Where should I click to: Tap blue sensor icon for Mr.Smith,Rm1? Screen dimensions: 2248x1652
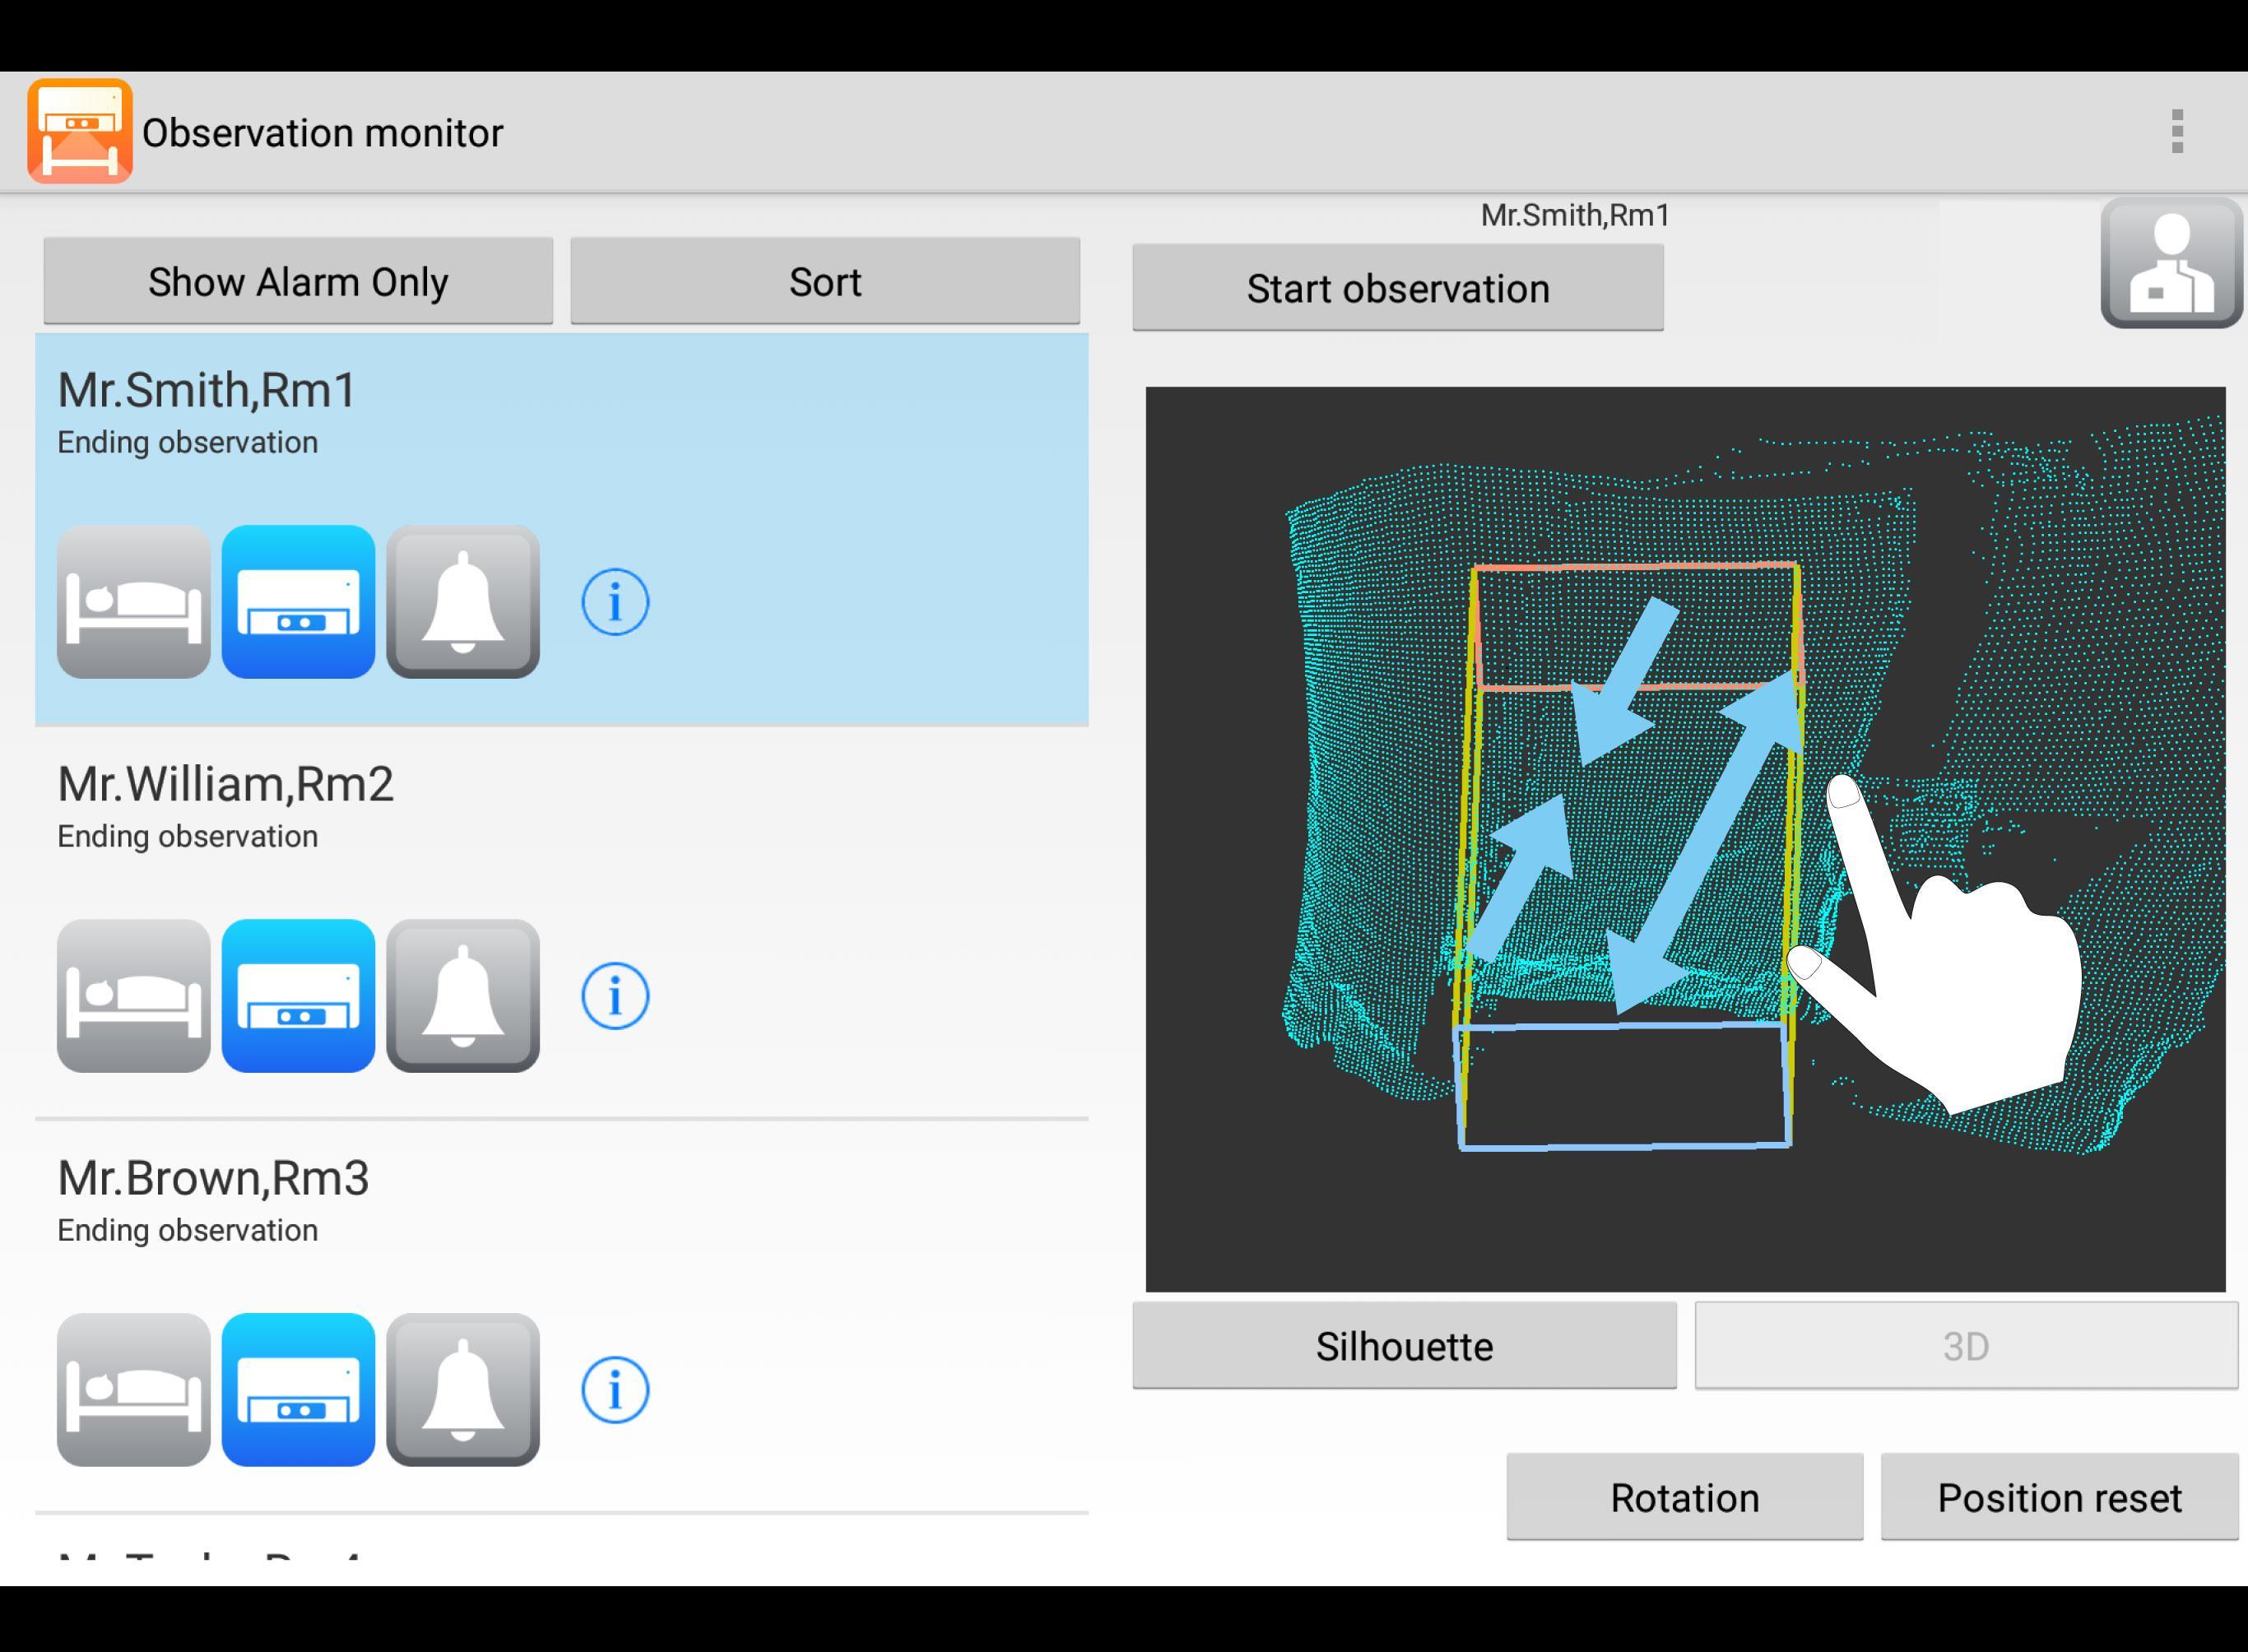298,602
